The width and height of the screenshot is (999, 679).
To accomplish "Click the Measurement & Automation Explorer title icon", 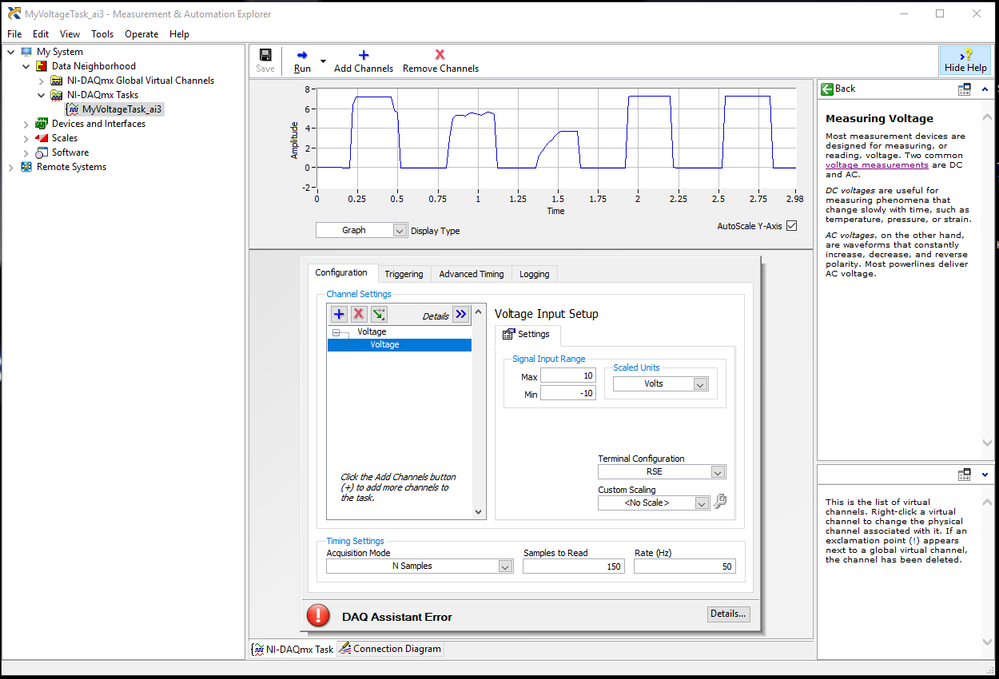I will click(14, 13).
